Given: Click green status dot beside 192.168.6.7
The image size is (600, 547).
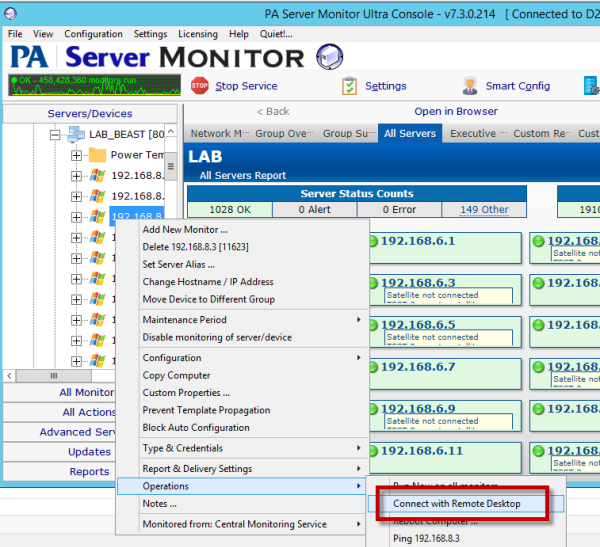Looking at the screenshot, I should pos(373,367).
